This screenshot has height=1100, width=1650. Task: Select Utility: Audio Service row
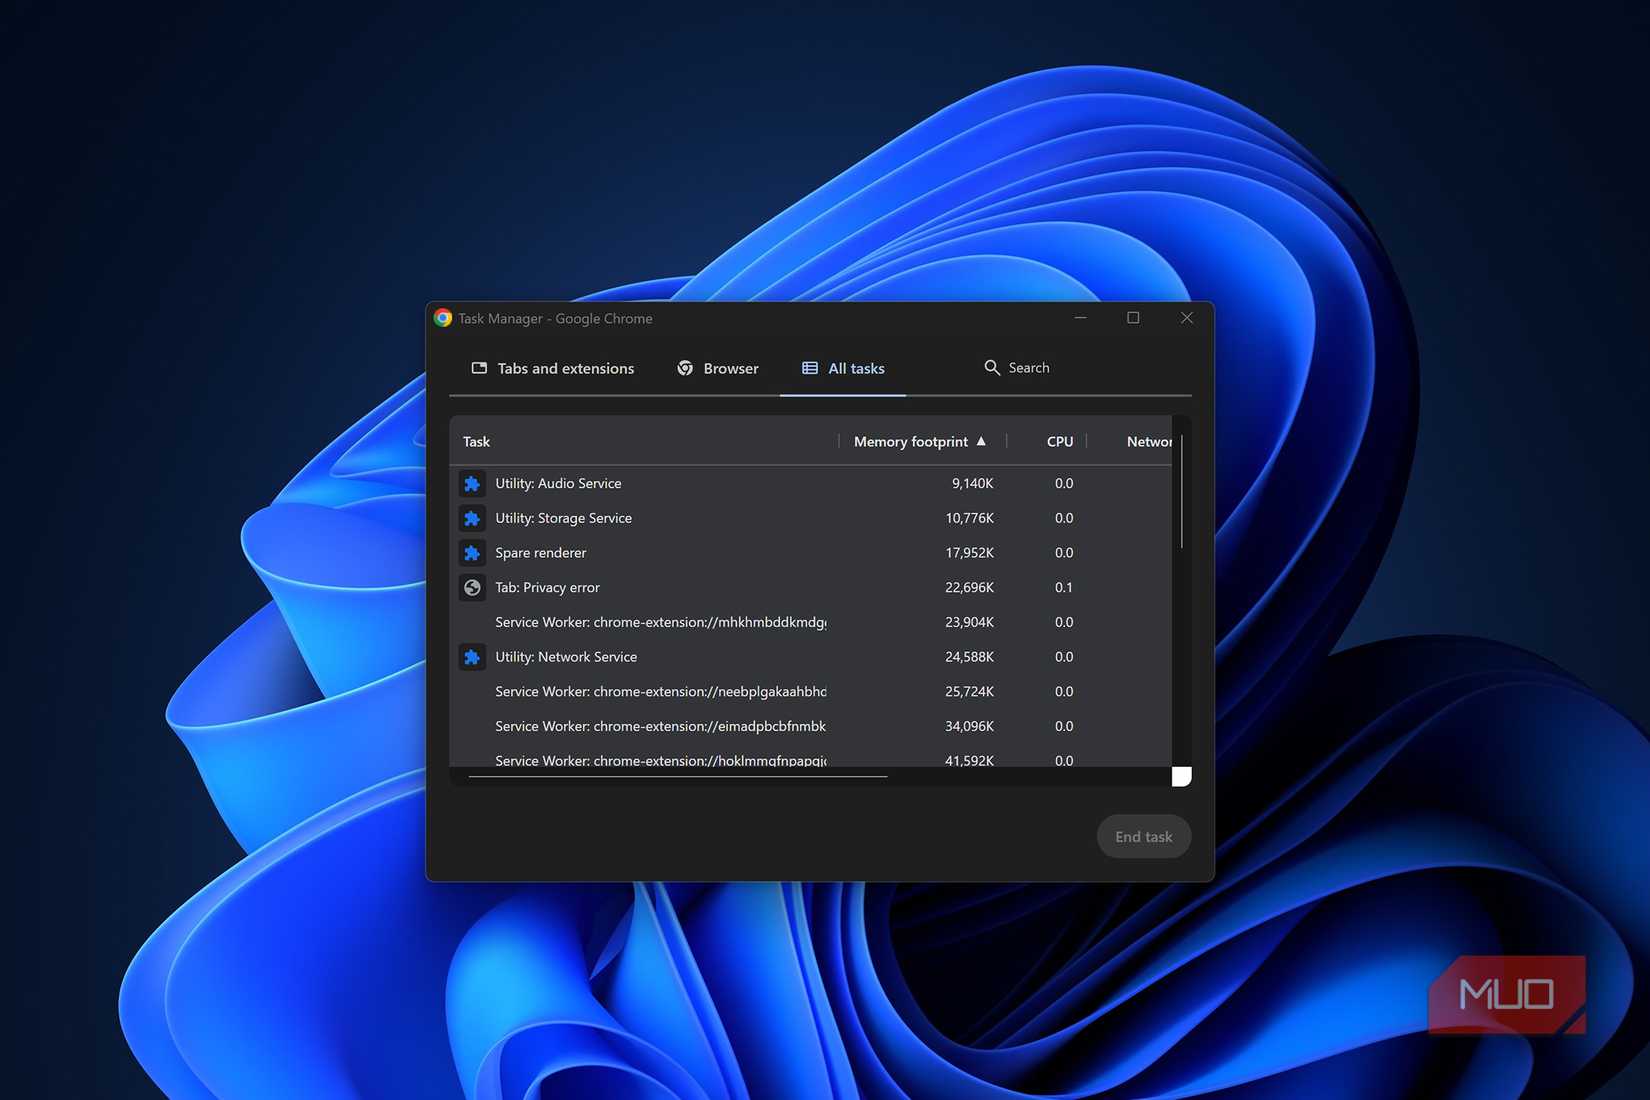point(811,484)
